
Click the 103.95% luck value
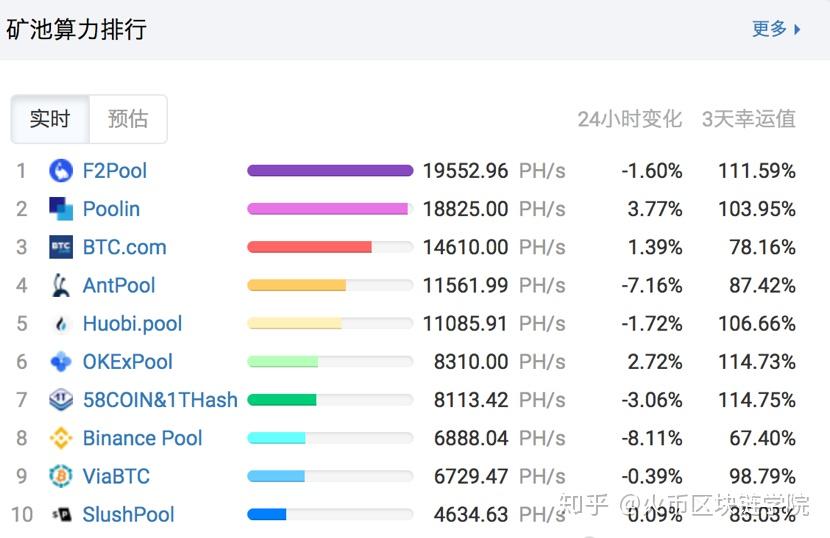(757, 209)
